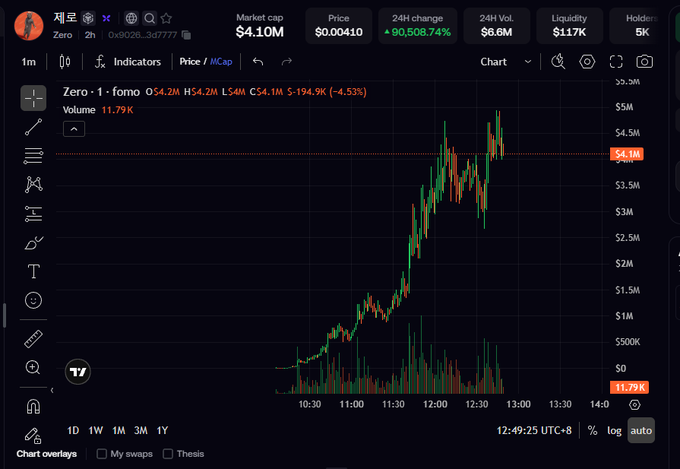680x469 pixels.
Task: Search the token with magnifier icon
Action: (x=150, y=18)
